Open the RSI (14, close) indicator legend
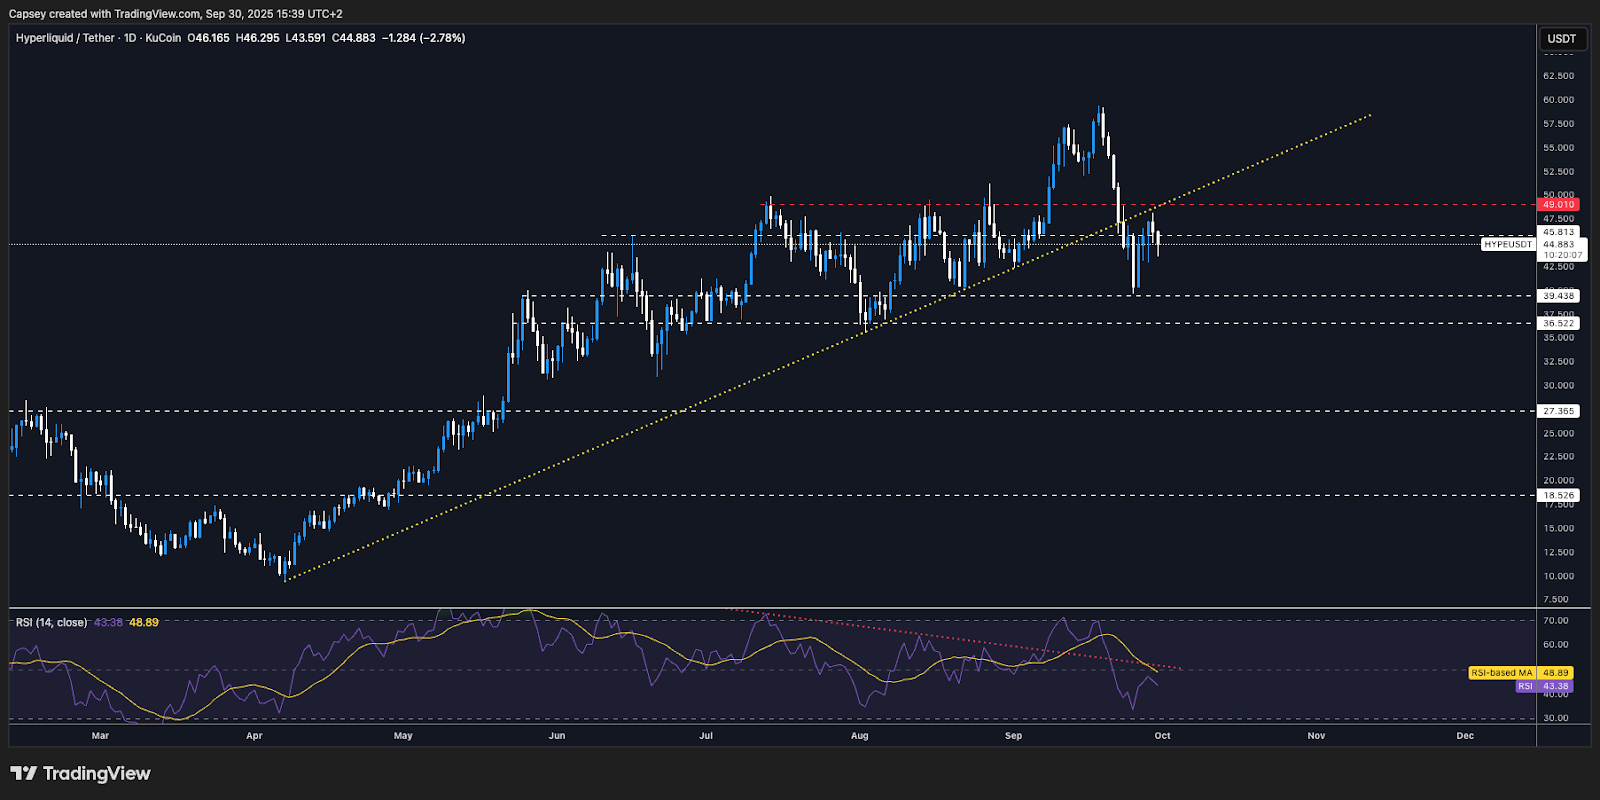 click(x=51, y=622)
